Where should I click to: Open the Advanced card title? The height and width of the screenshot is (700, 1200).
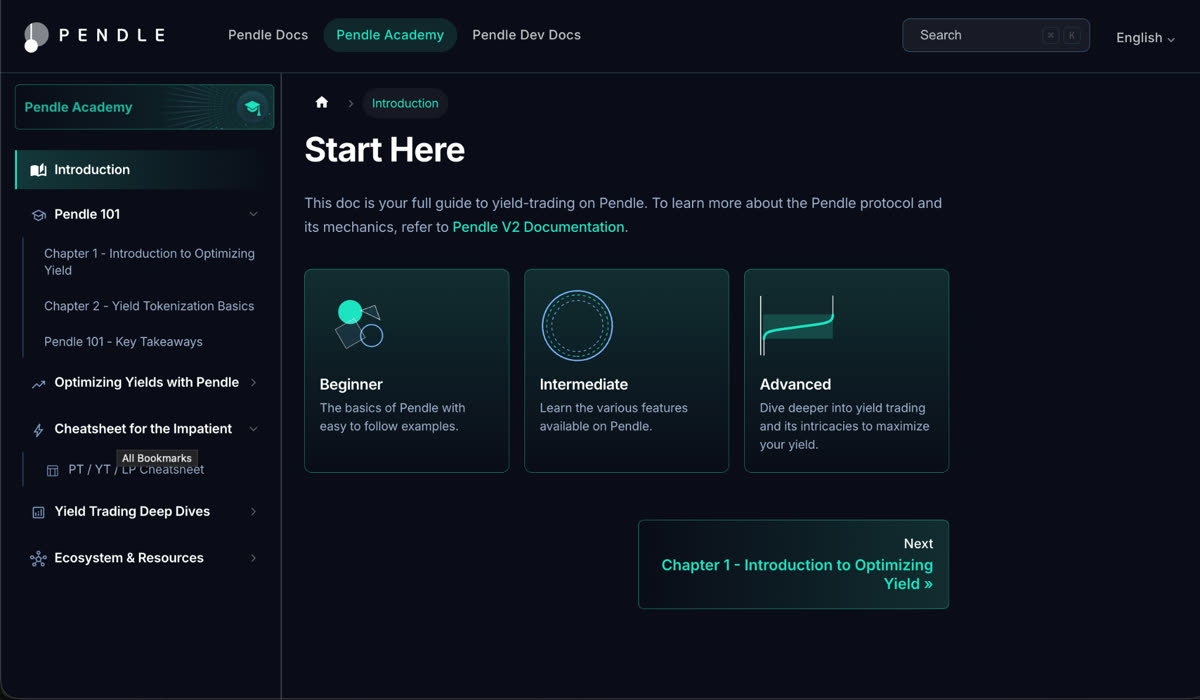795,384
